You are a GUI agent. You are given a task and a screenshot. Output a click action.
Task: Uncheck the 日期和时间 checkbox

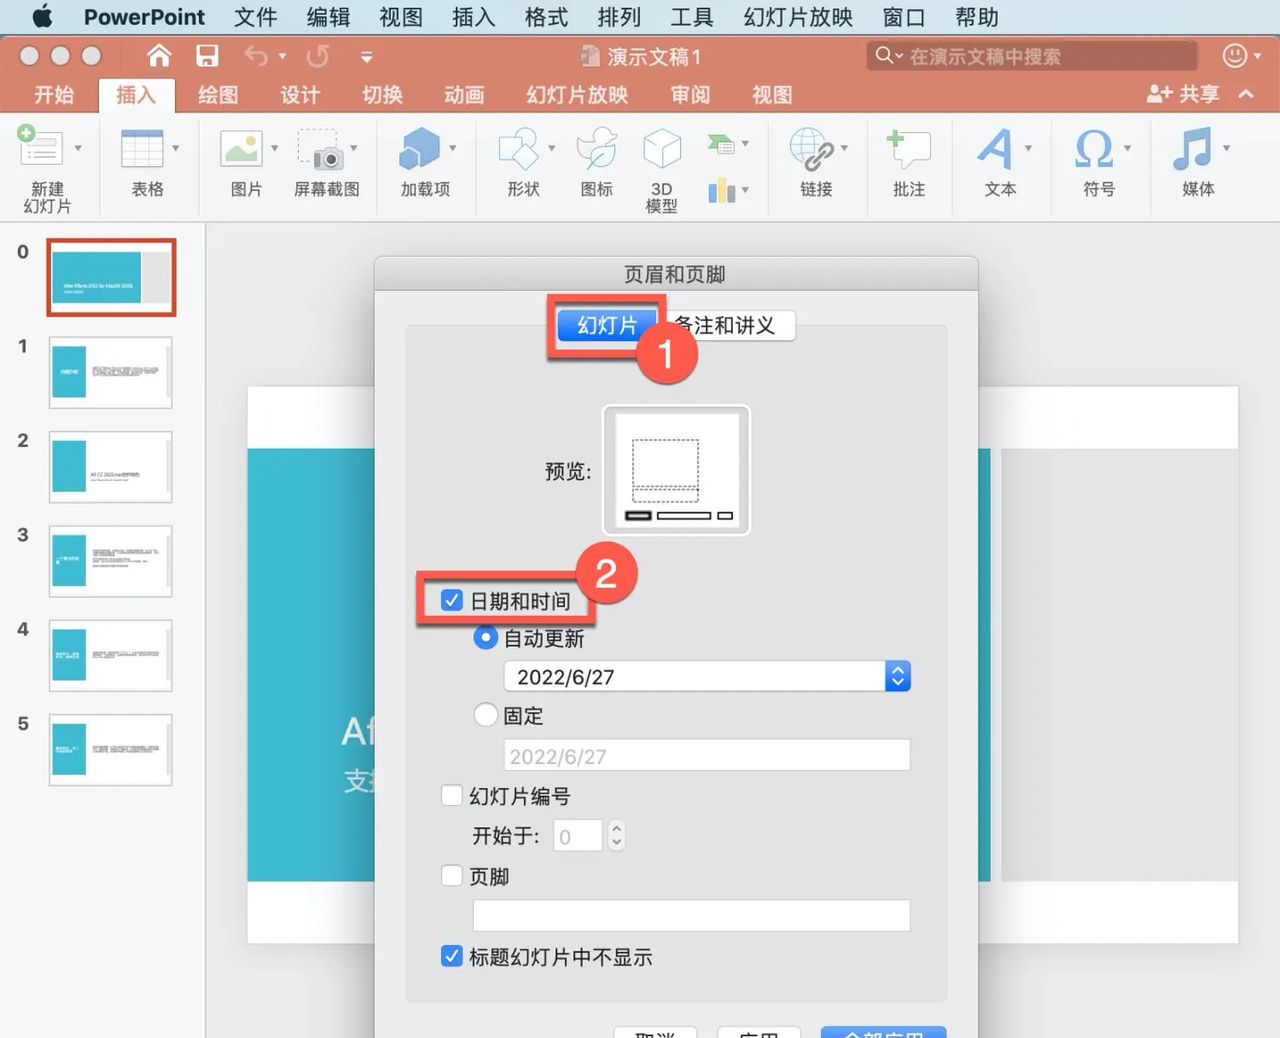coord(451,600)
